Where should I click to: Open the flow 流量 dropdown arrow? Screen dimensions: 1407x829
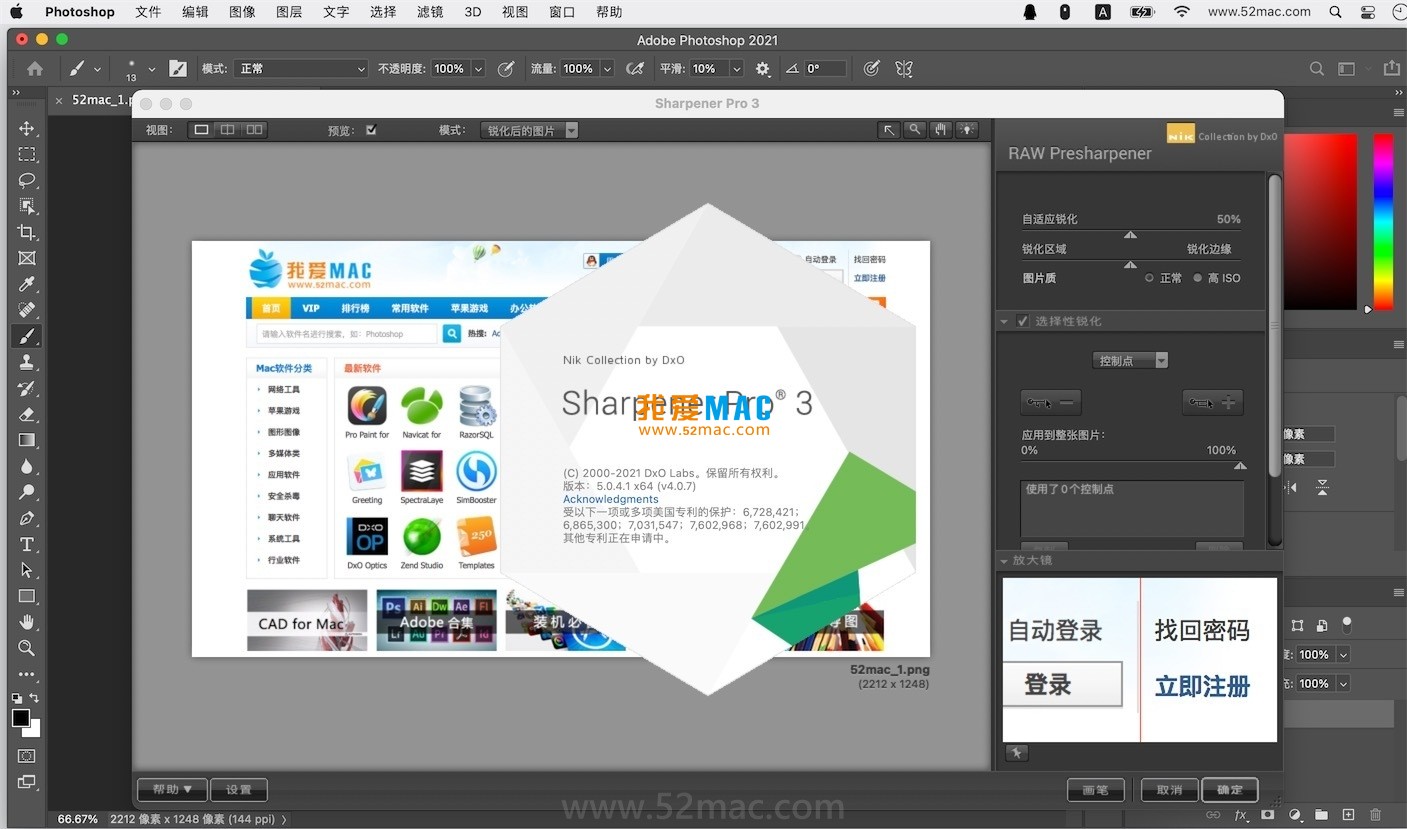pos(606,69)
